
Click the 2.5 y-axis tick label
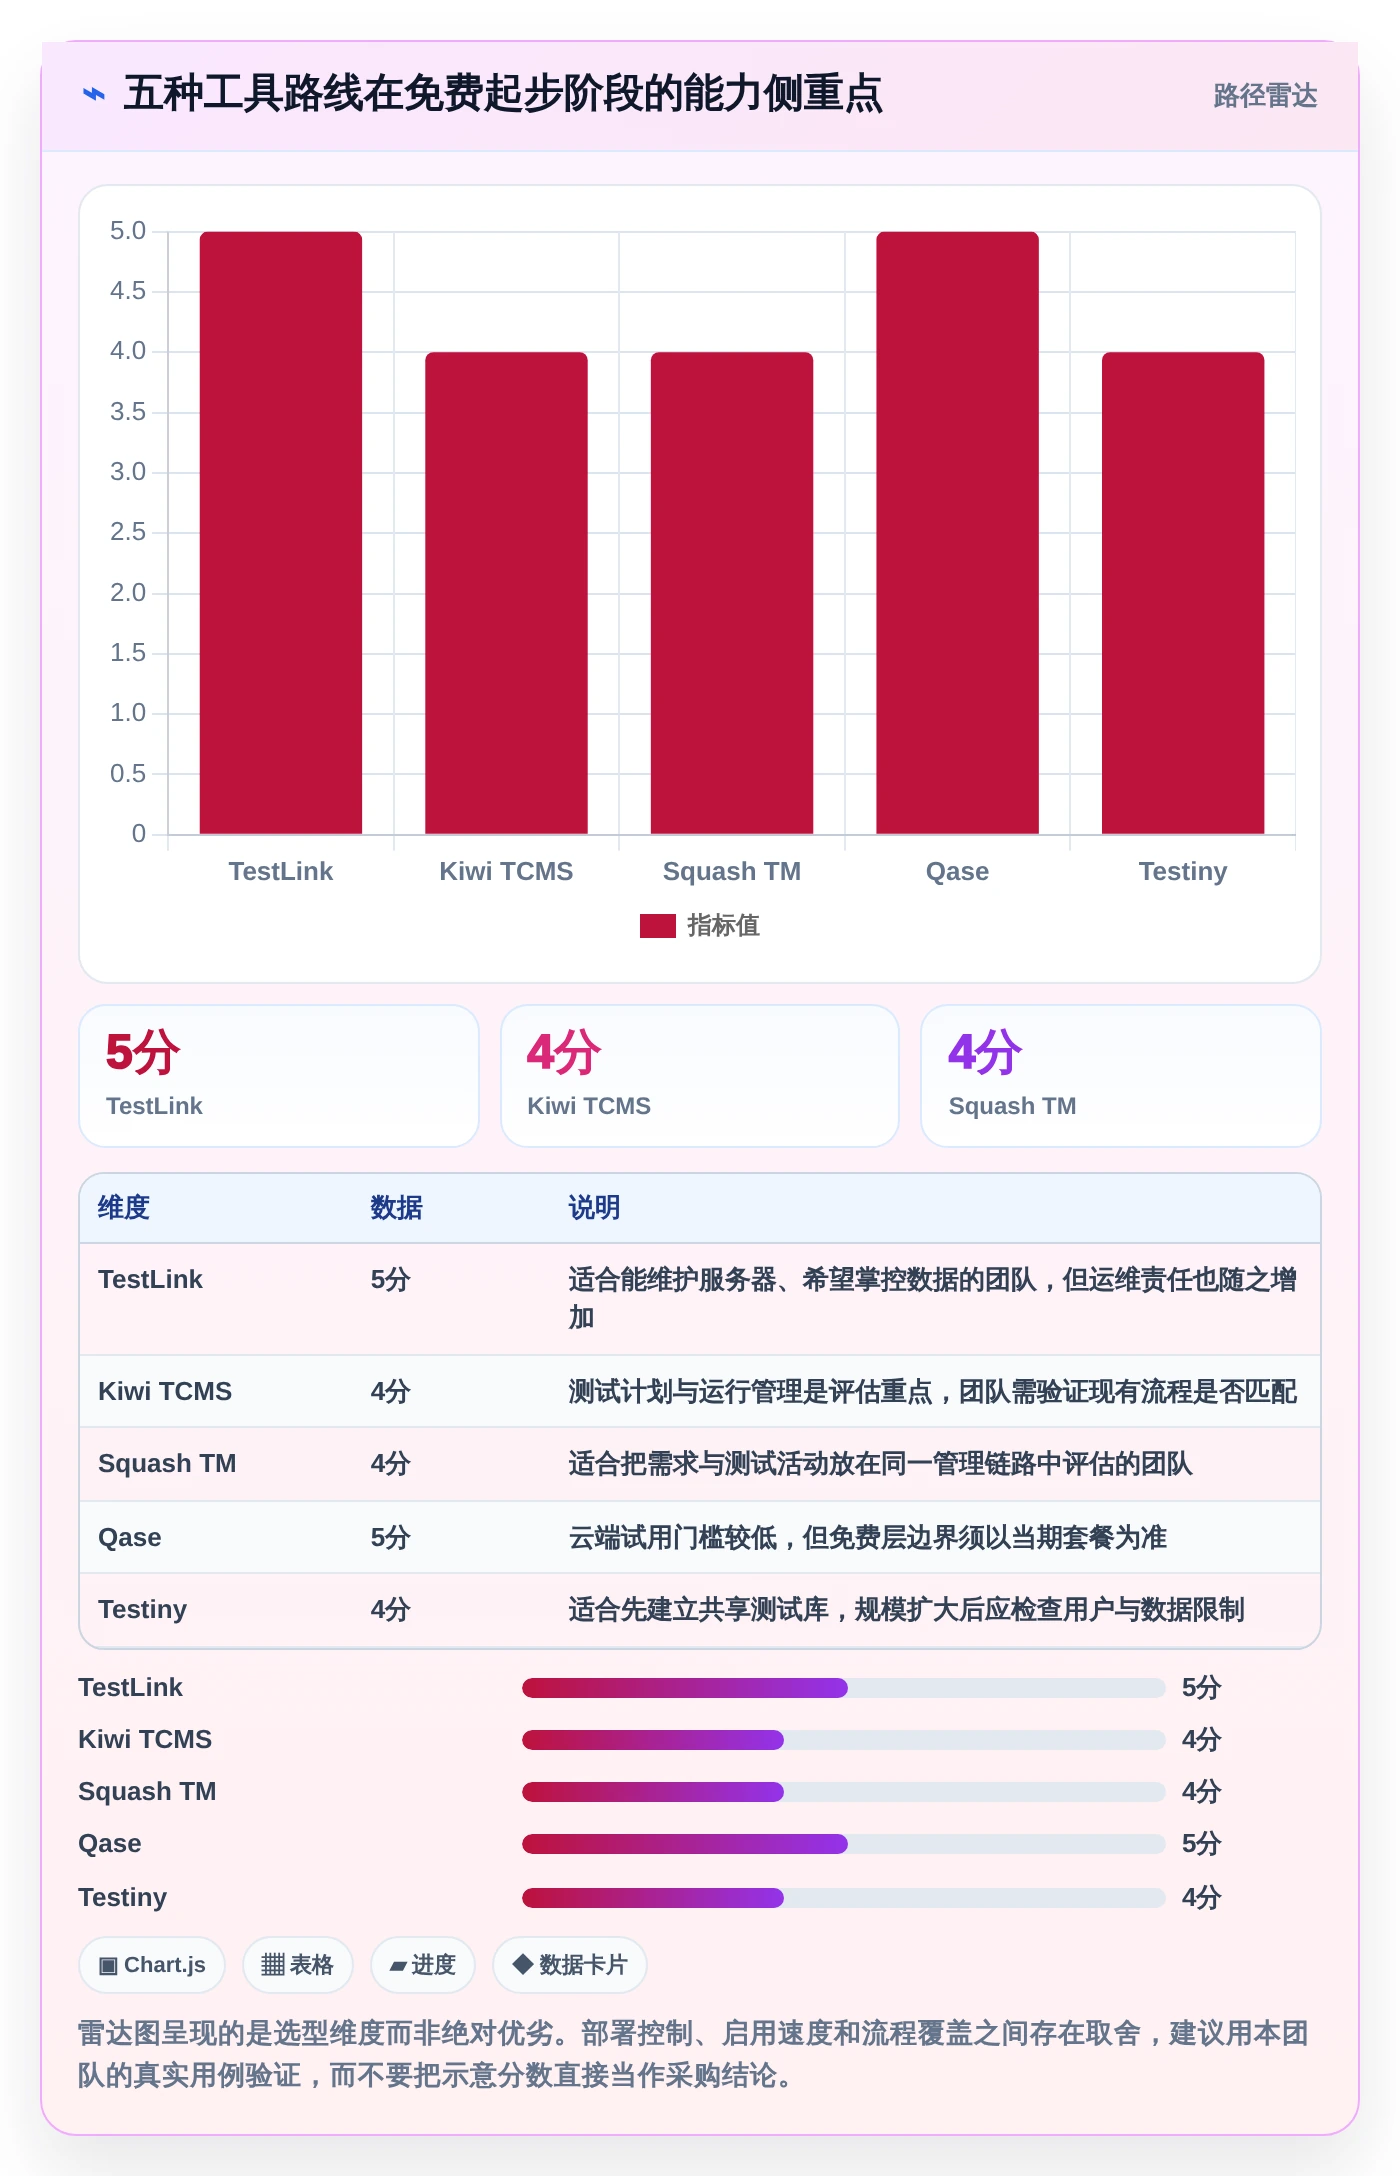128,532
